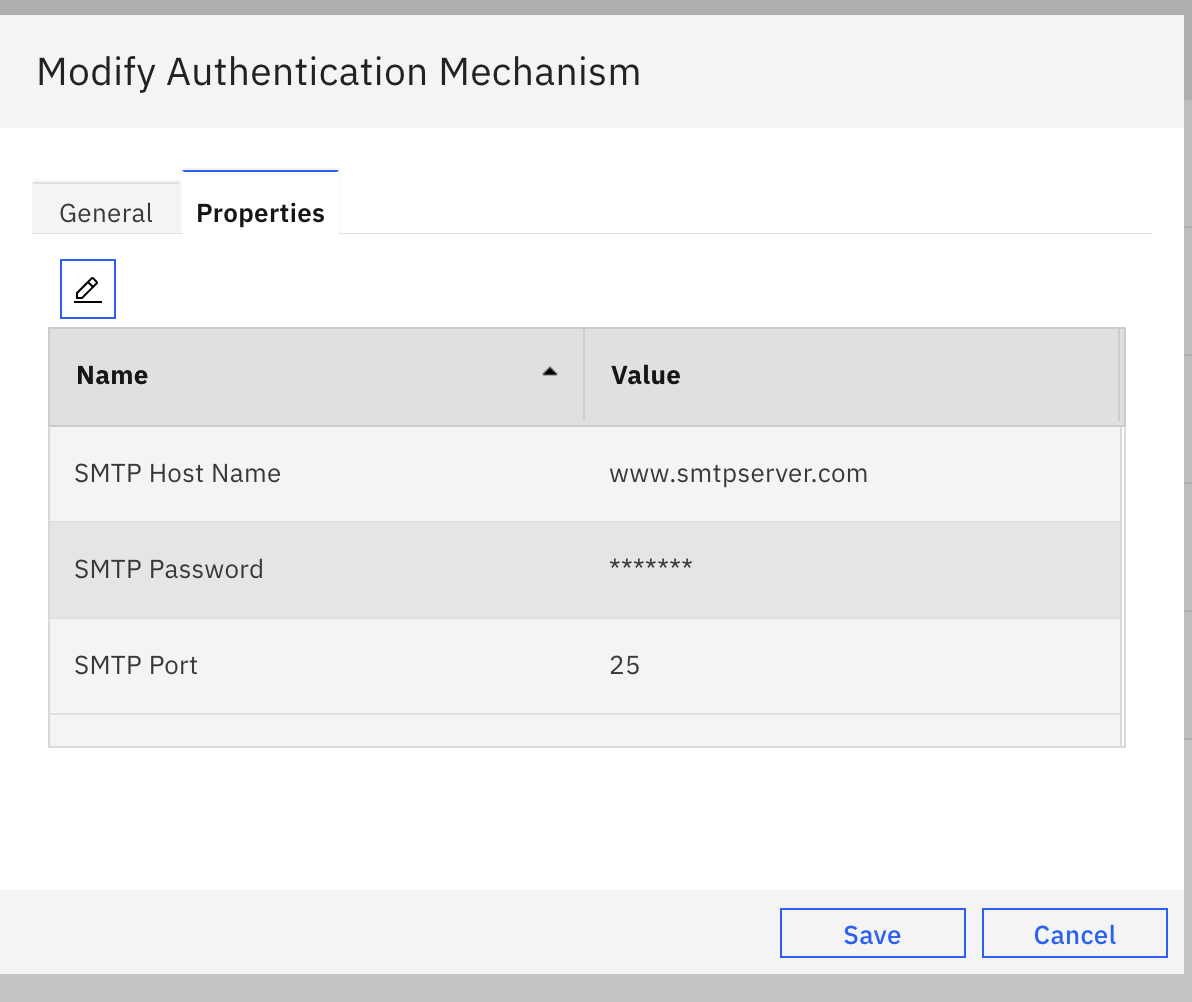Select the SMTP Host Name row
The width and height of the screenshot is (1192, 1002).
coord(178,473)
